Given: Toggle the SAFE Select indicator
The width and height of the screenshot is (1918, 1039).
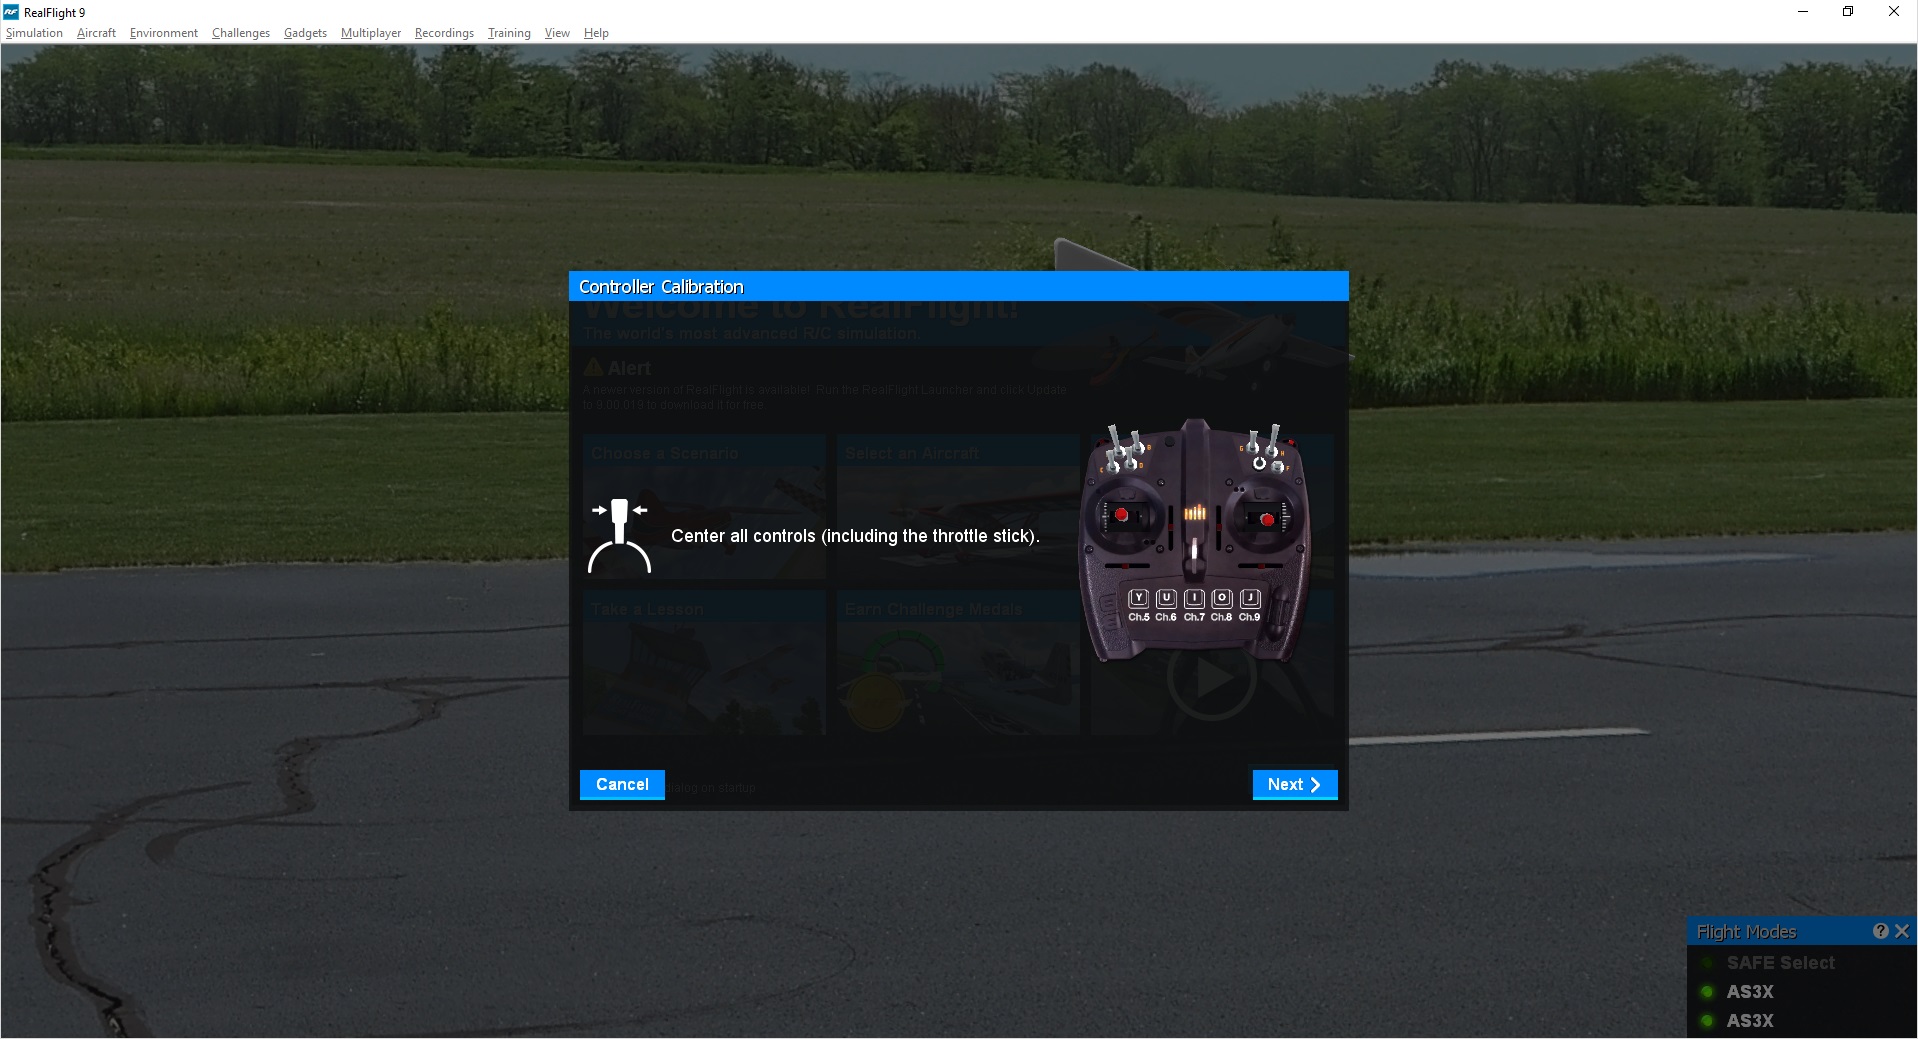Looking at the screenshot, I should (1705, 963).
